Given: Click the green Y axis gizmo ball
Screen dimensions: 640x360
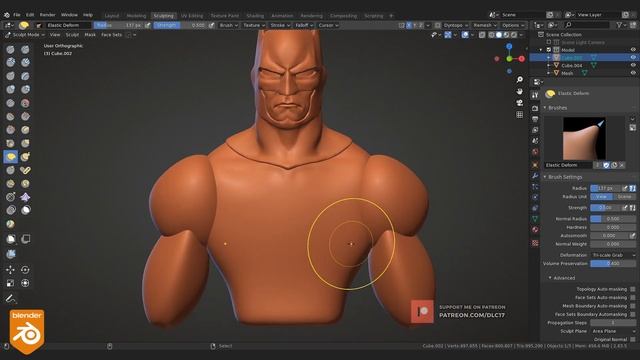Looking at the screenshot, I should pyautogui.click(x=509, y=59).
